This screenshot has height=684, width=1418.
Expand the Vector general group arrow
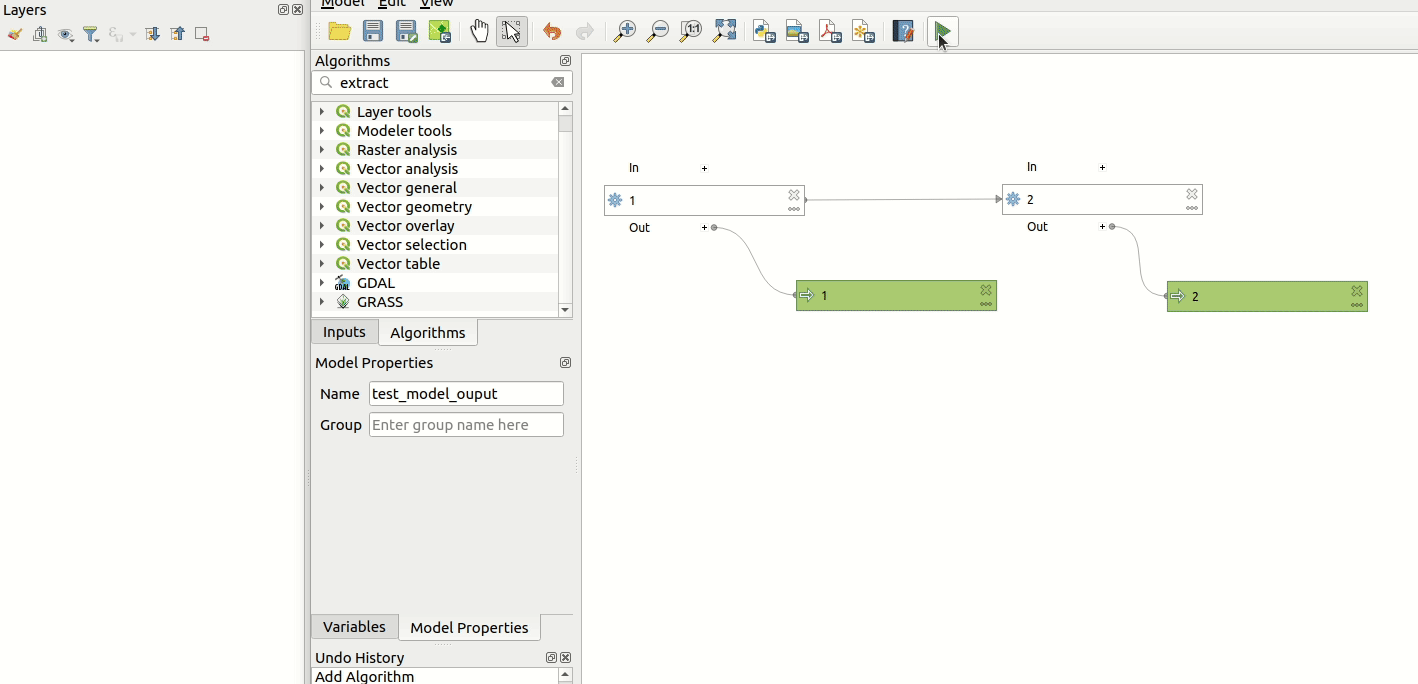point(322,188)
